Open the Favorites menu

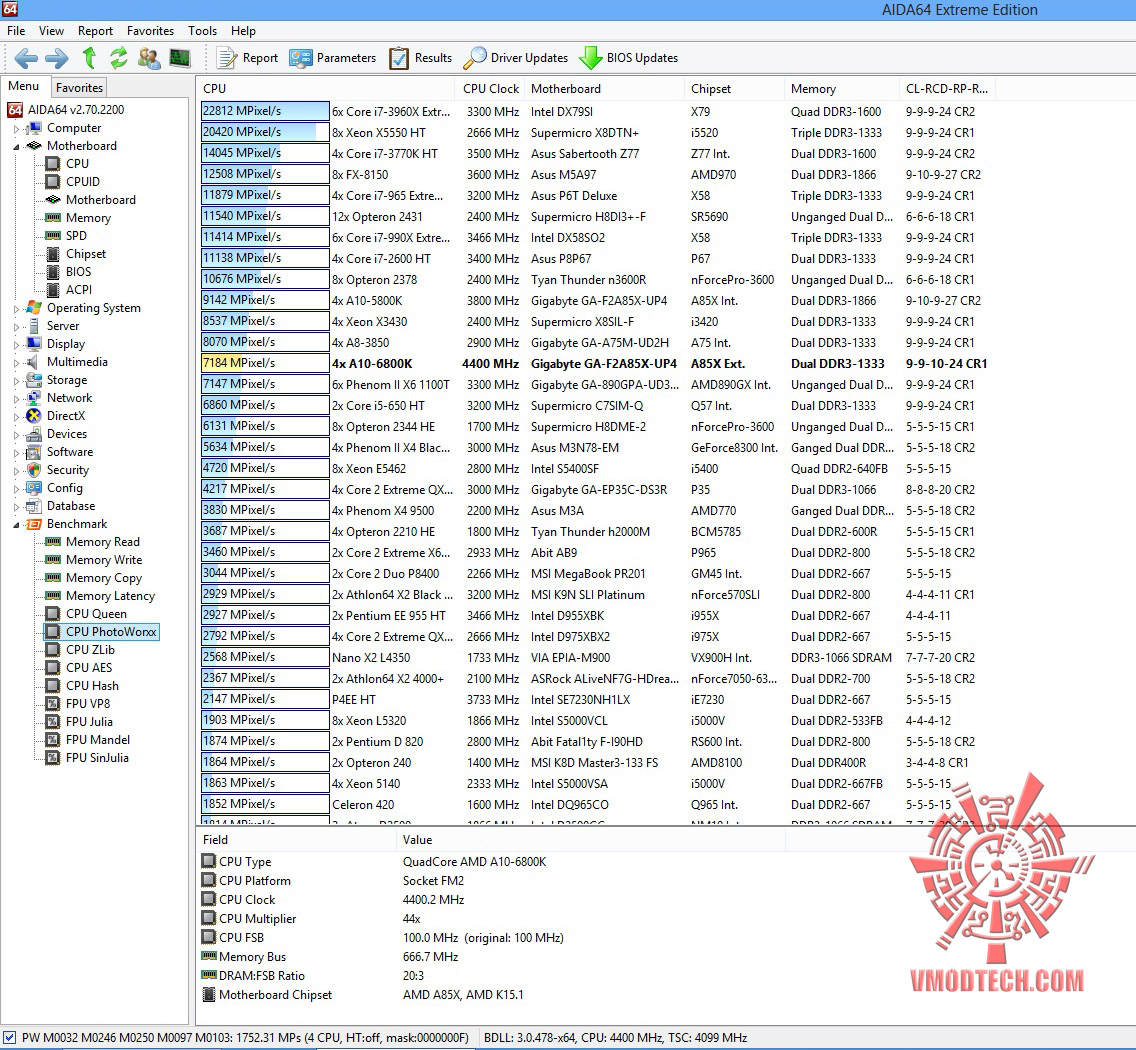(x=151, y=30)
